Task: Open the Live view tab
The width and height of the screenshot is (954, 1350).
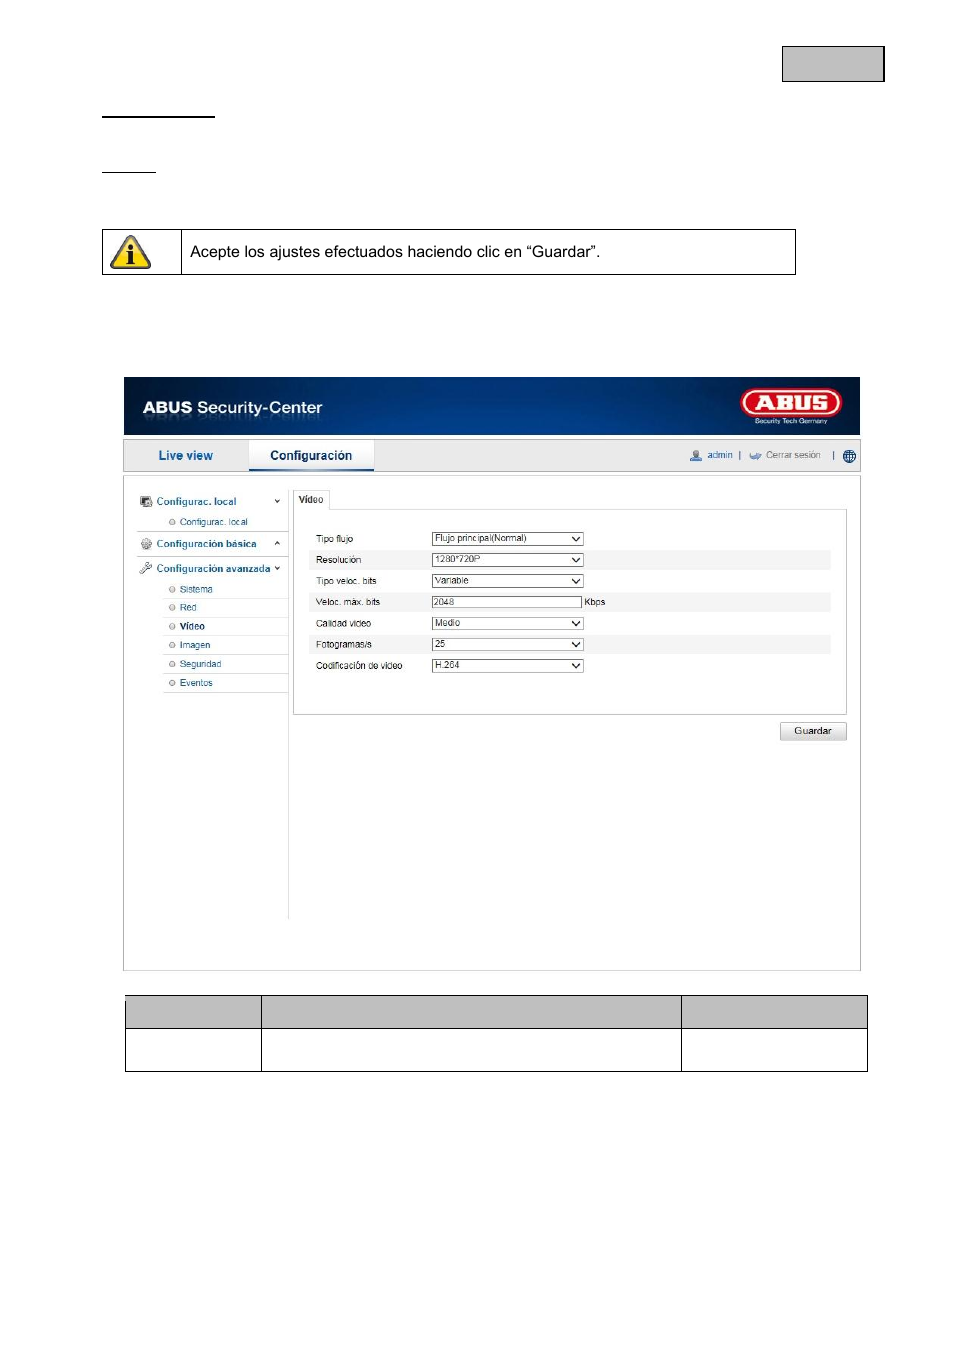Action: click(186, 456)
